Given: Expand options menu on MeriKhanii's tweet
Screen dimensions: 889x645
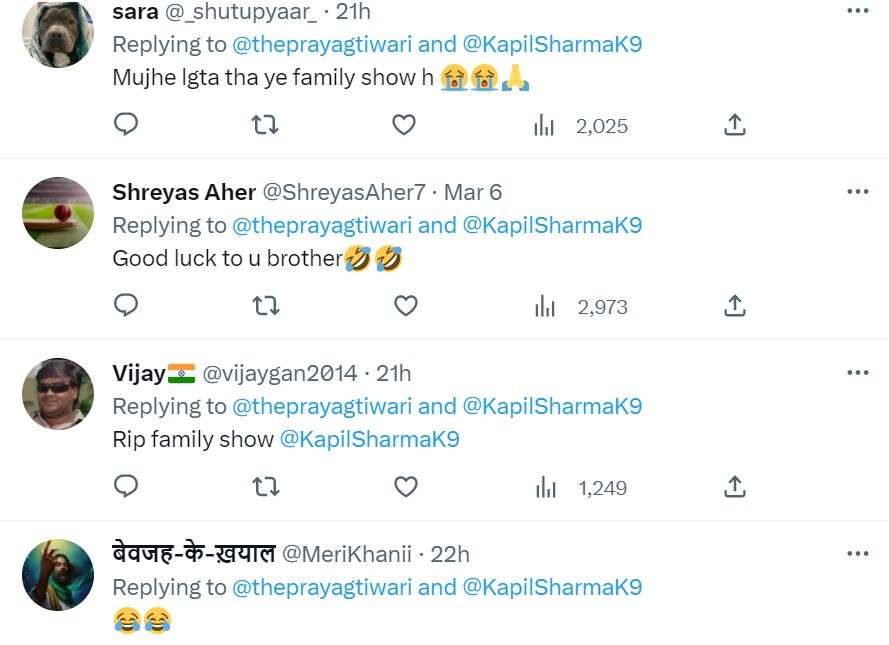Looking at the screenshot, I should 858,553.
